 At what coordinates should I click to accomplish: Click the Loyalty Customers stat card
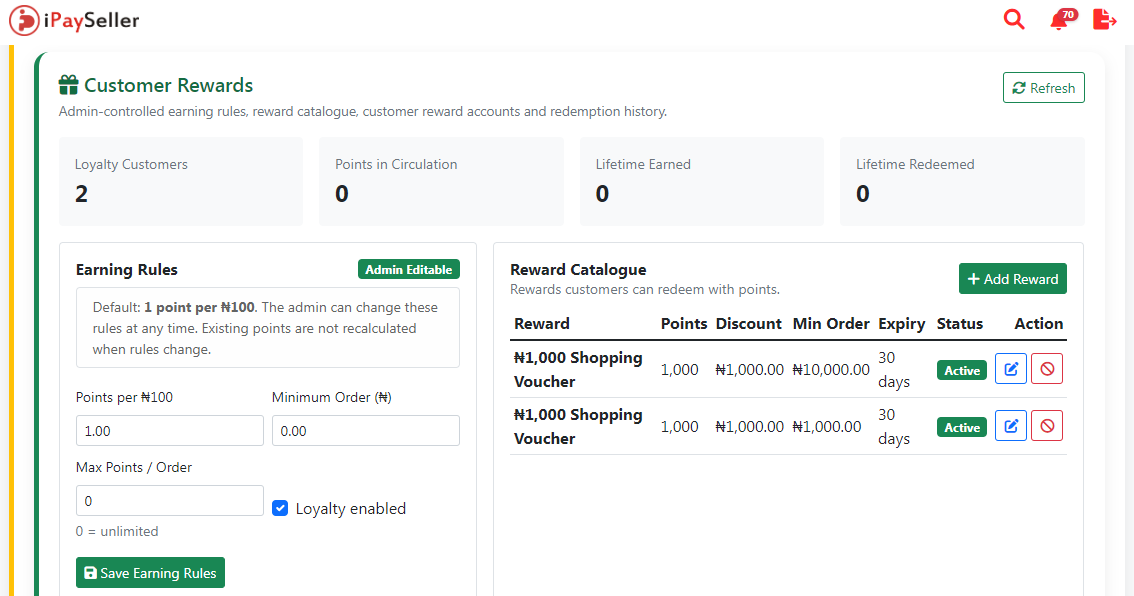[x=181, y=182]
